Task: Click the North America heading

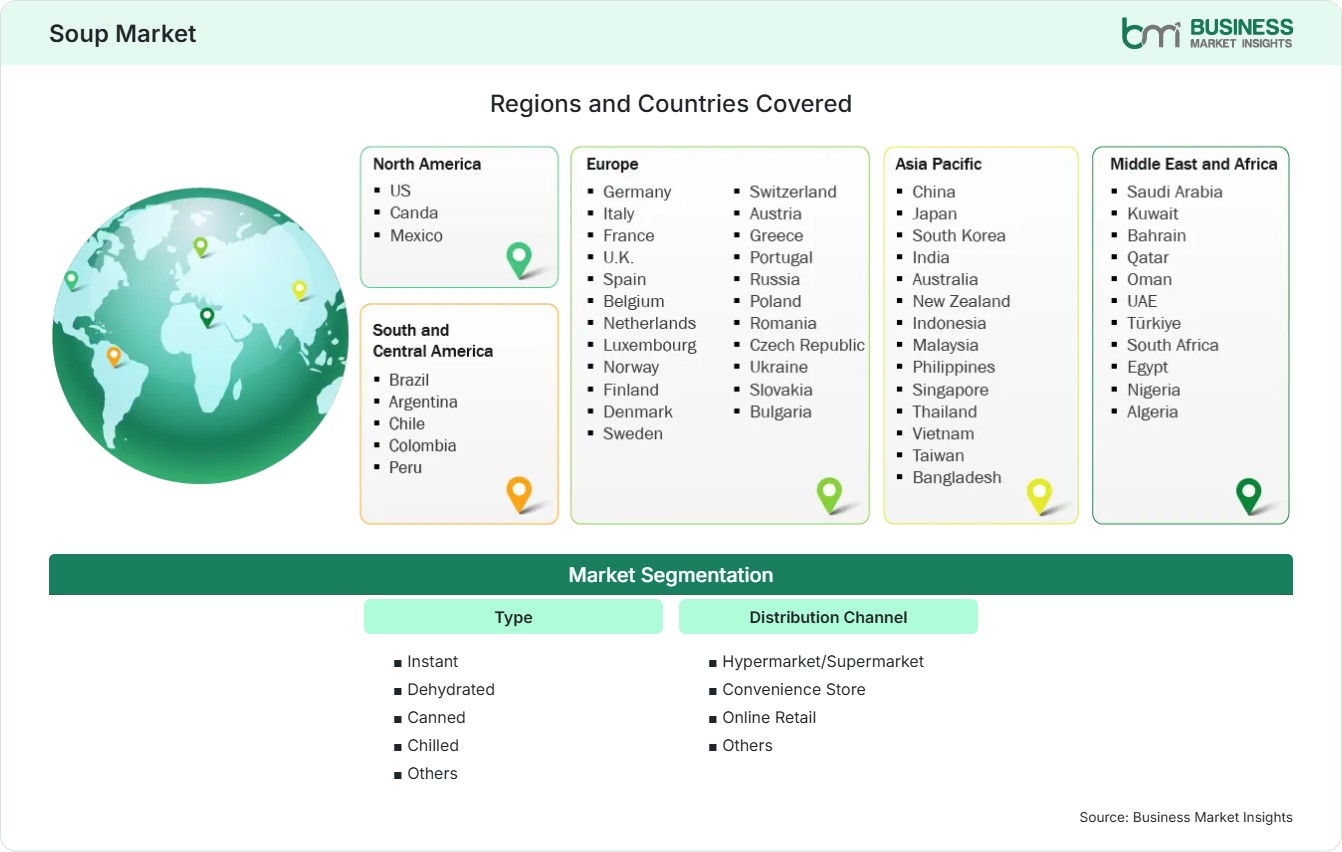Action: click(427, 164)
